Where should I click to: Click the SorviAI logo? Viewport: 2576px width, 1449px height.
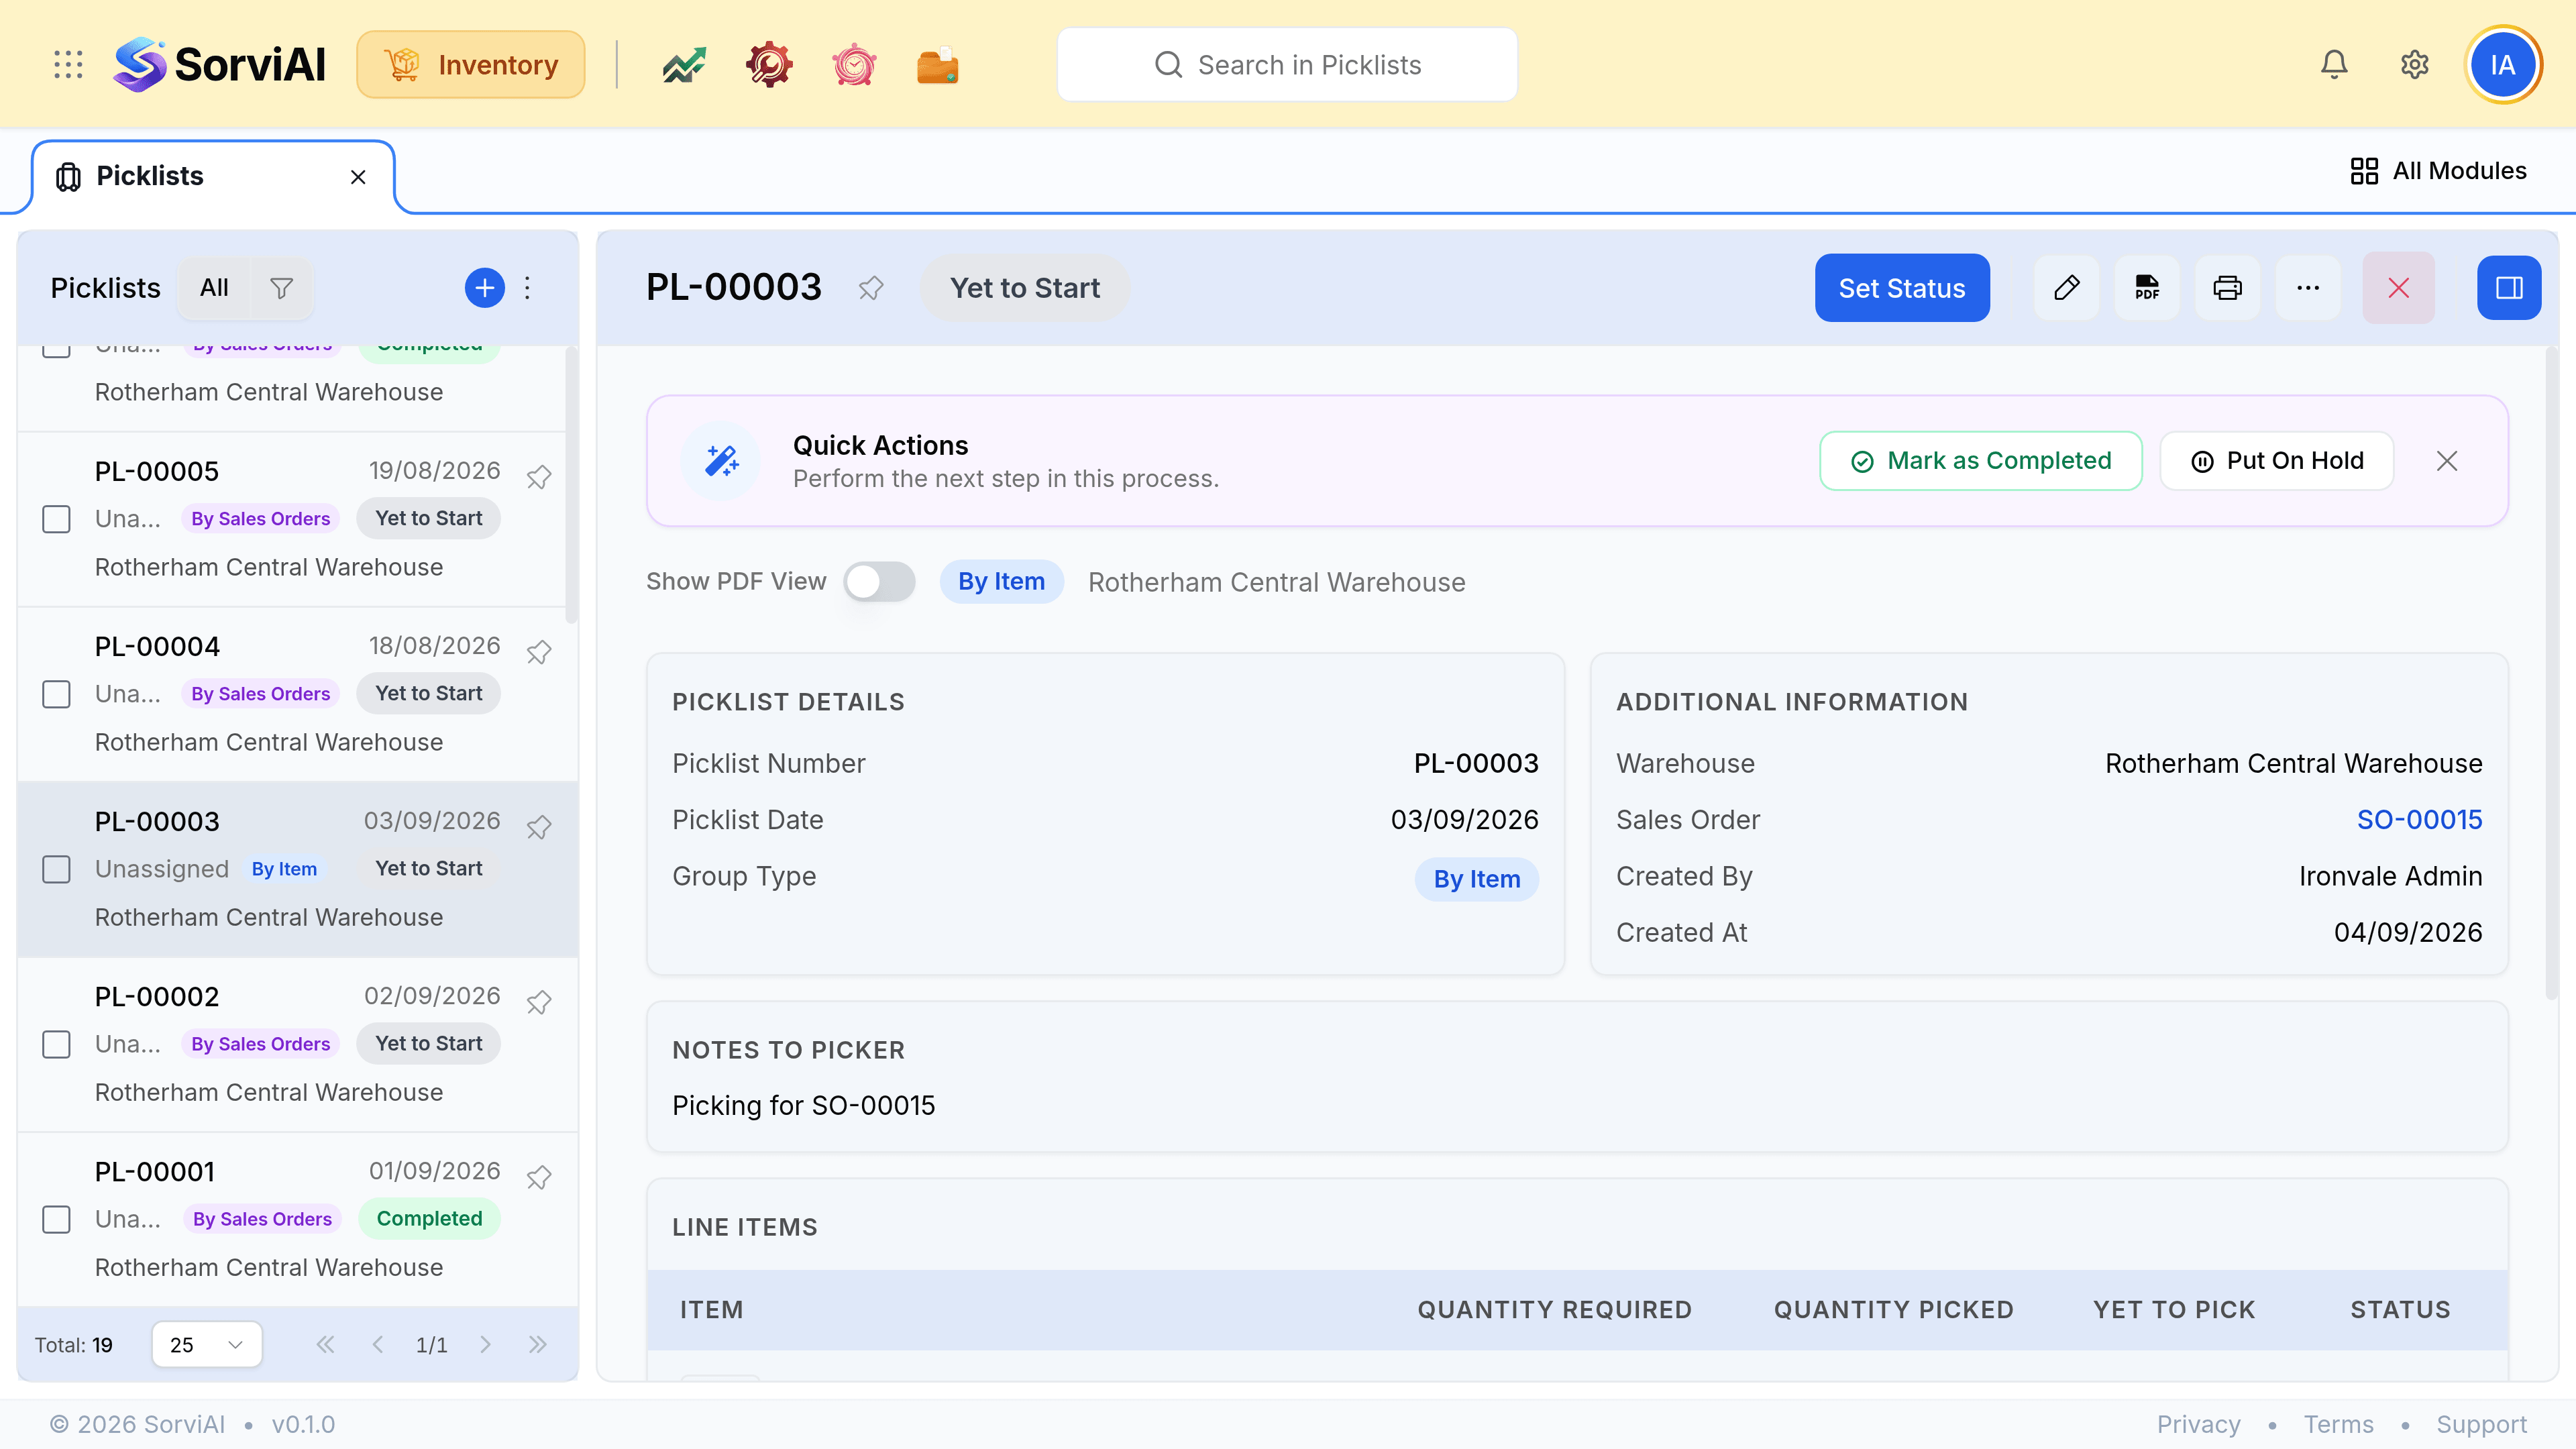click(x=220, y=65)
